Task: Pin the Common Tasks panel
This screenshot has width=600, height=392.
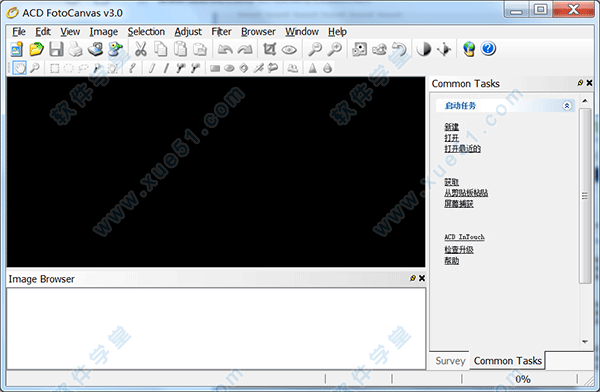Action: coord(580,83)
